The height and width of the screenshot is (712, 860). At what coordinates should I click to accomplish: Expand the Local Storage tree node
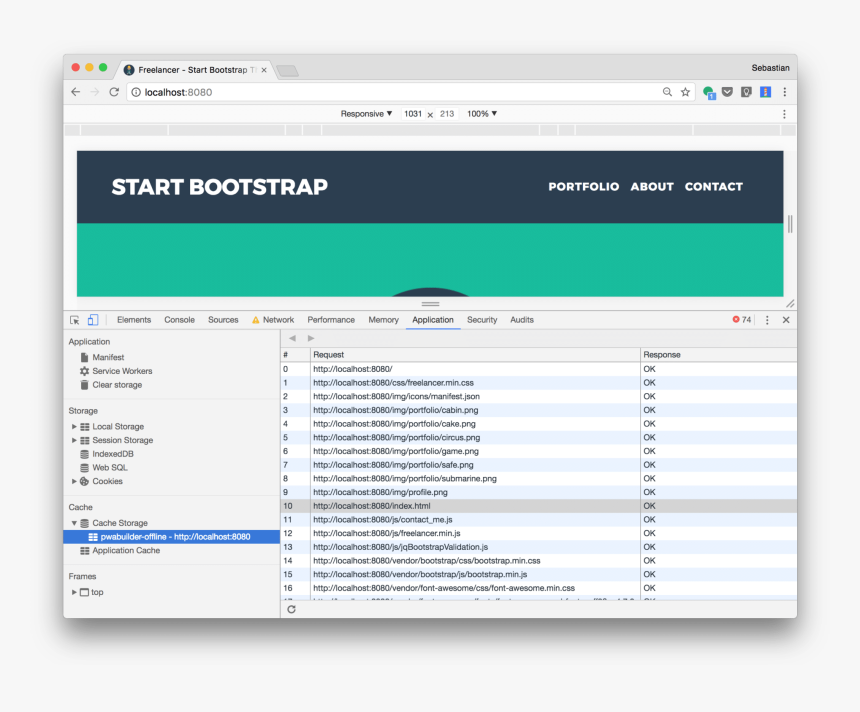pos(74,427)
